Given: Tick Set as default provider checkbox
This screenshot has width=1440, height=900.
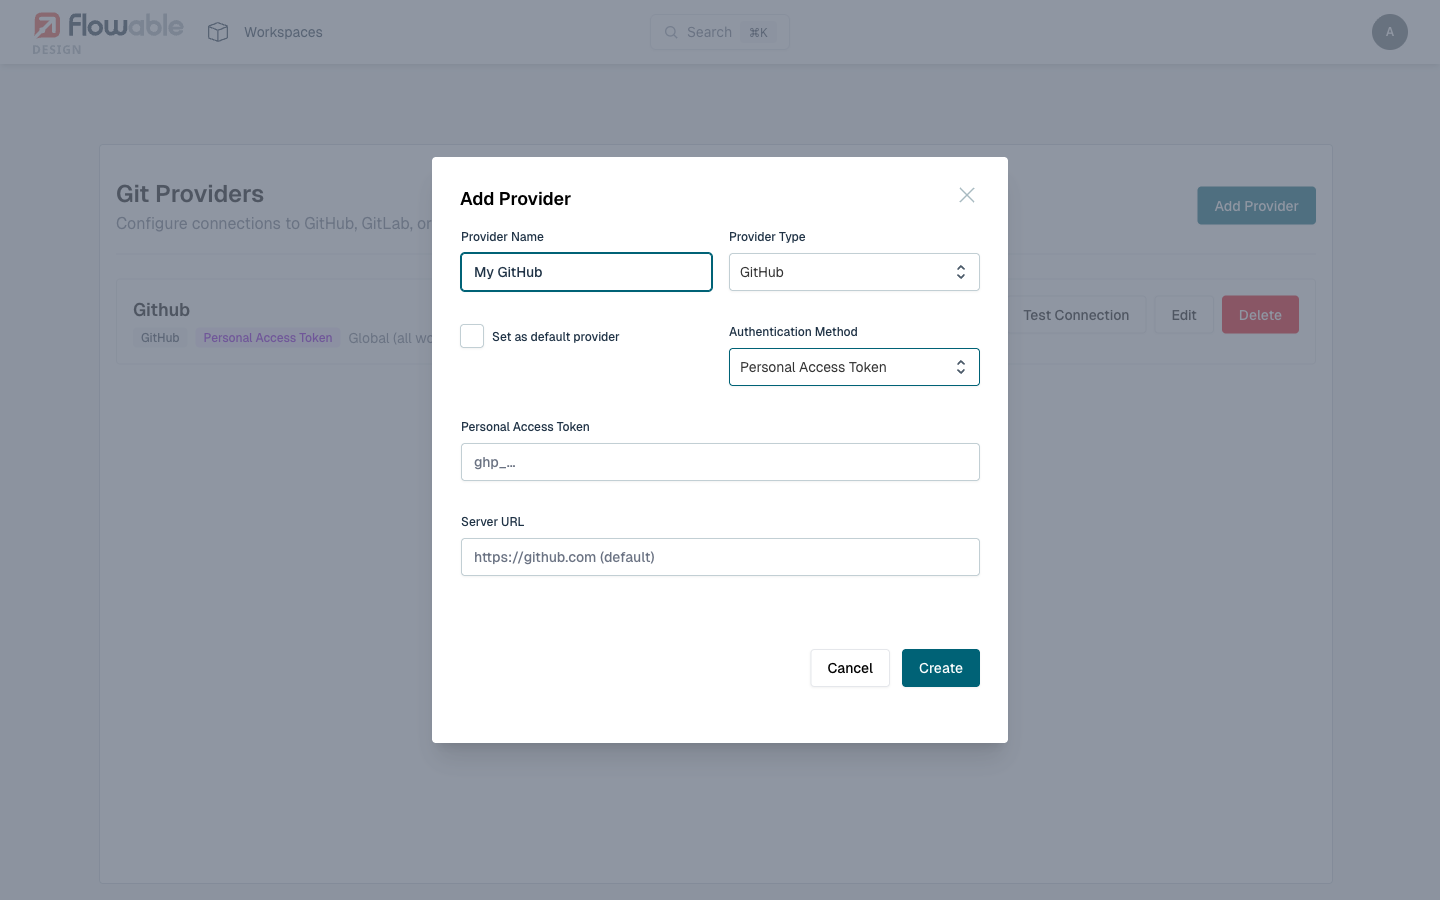Looking at the screenshot, I should [x=472, y=336].
